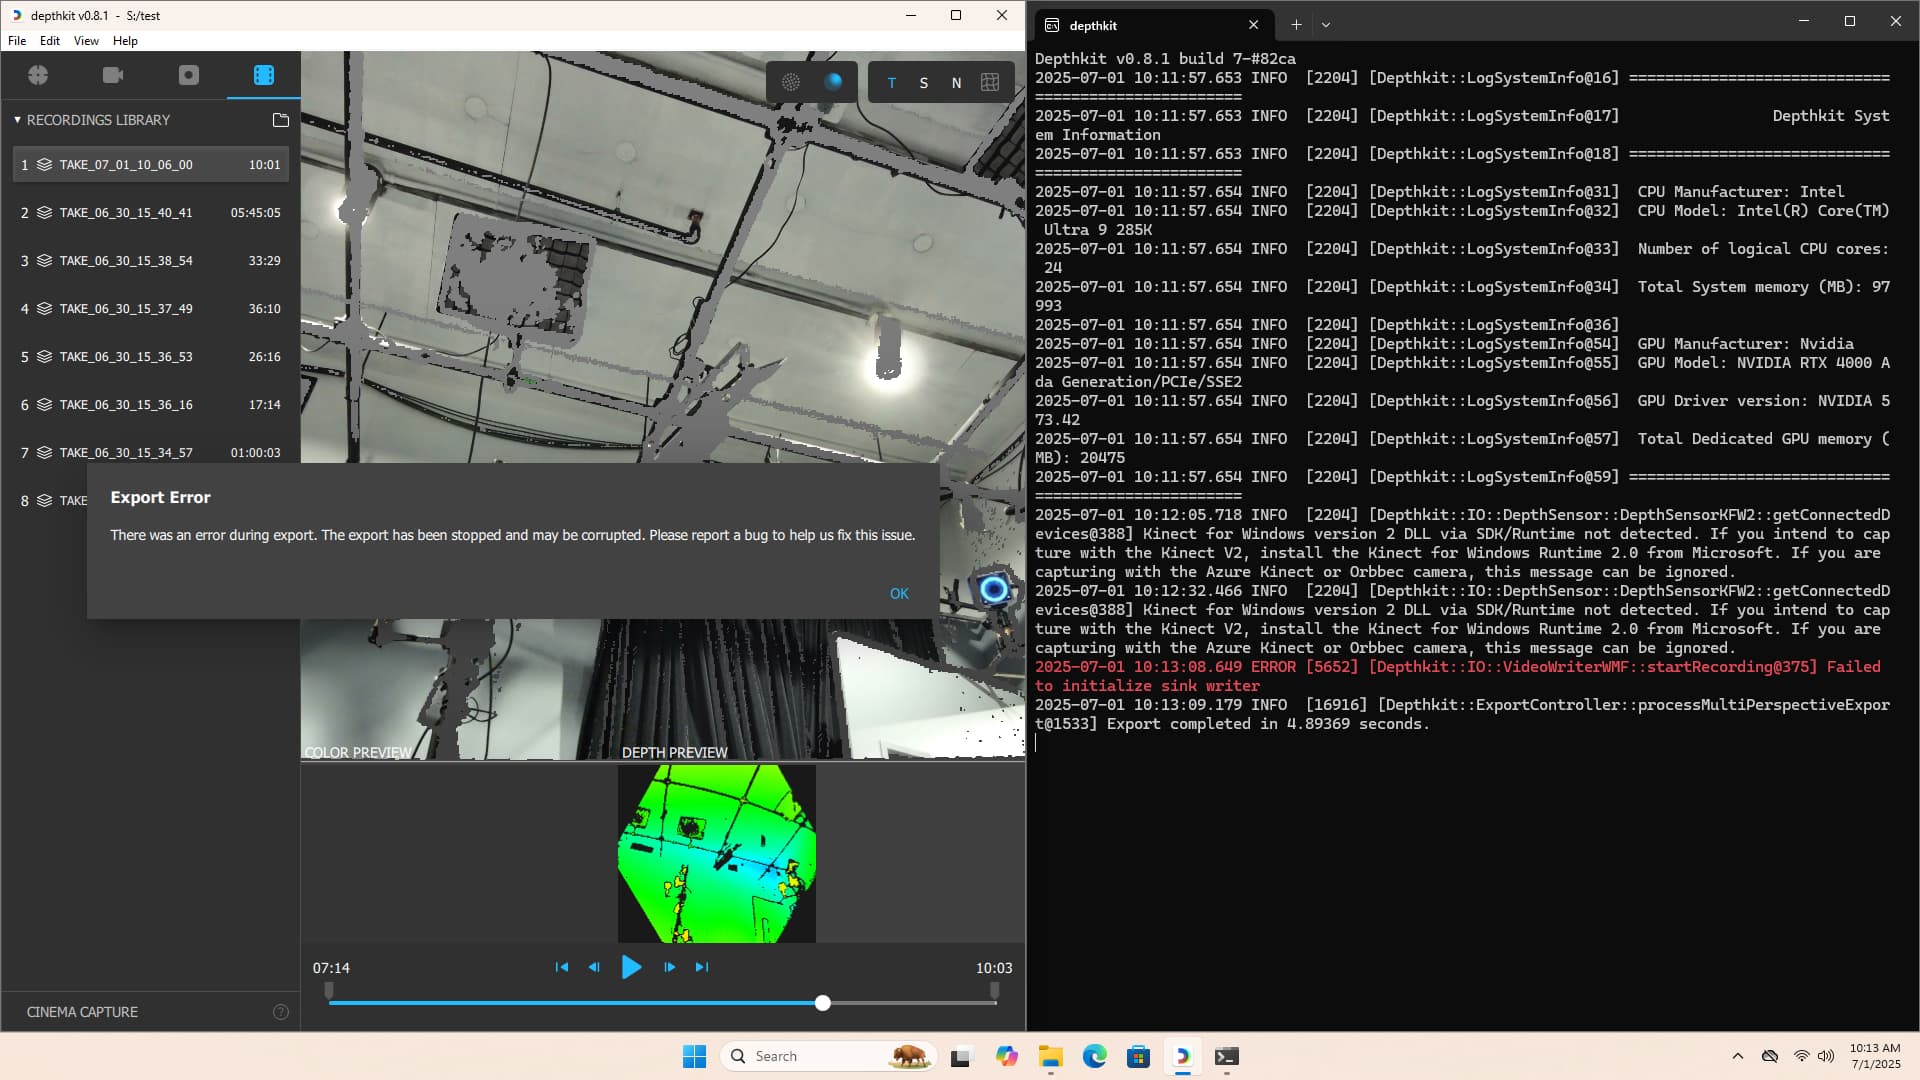The width and height of the screenshot is (1920, 1080).
Task: Click the taskbar Search box
Action: (x=828, y=1056)
